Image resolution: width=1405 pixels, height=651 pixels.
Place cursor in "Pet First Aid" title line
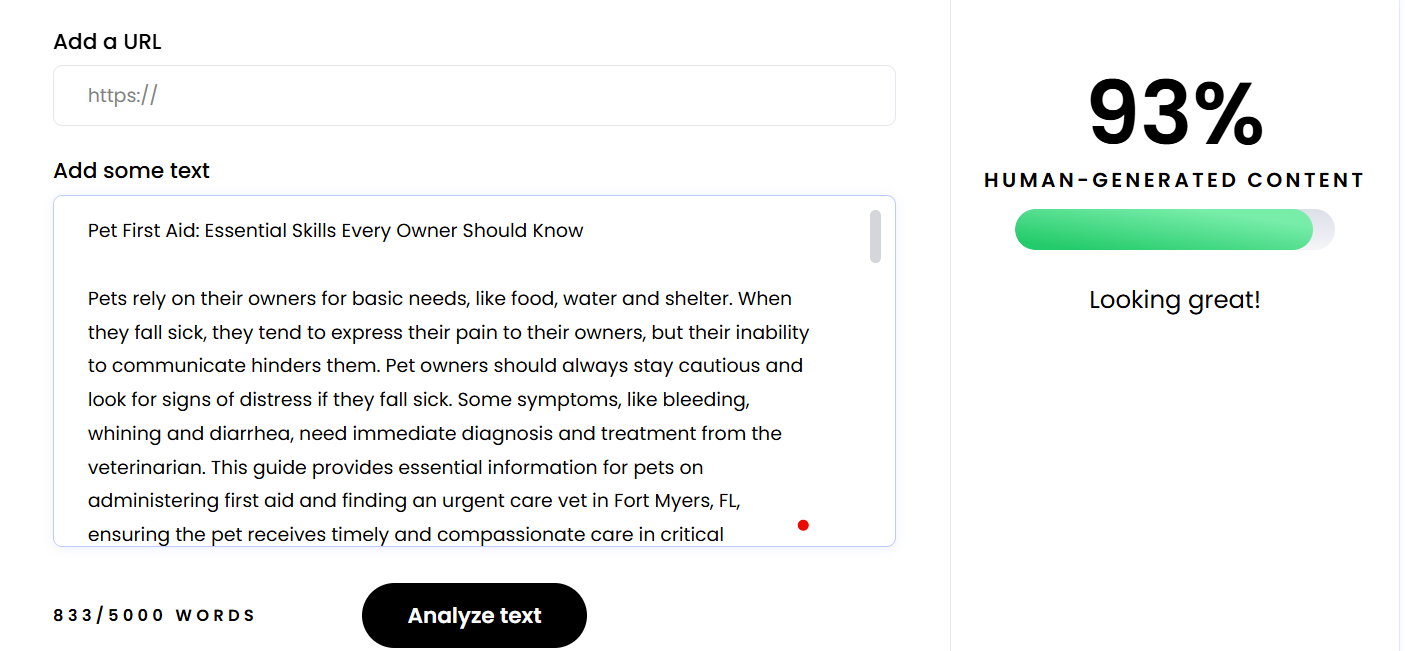point(335,231)
